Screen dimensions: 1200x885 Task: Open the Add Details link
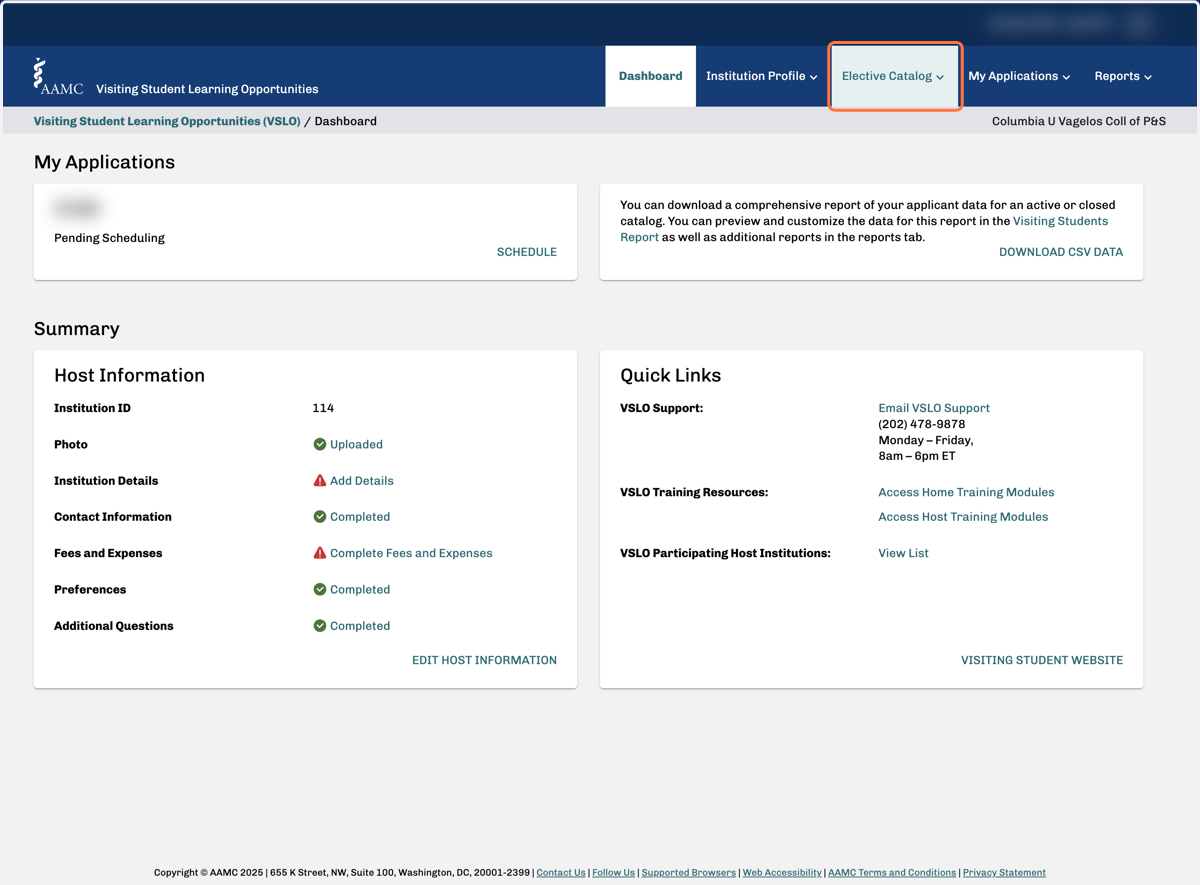(x=361, y=481)
